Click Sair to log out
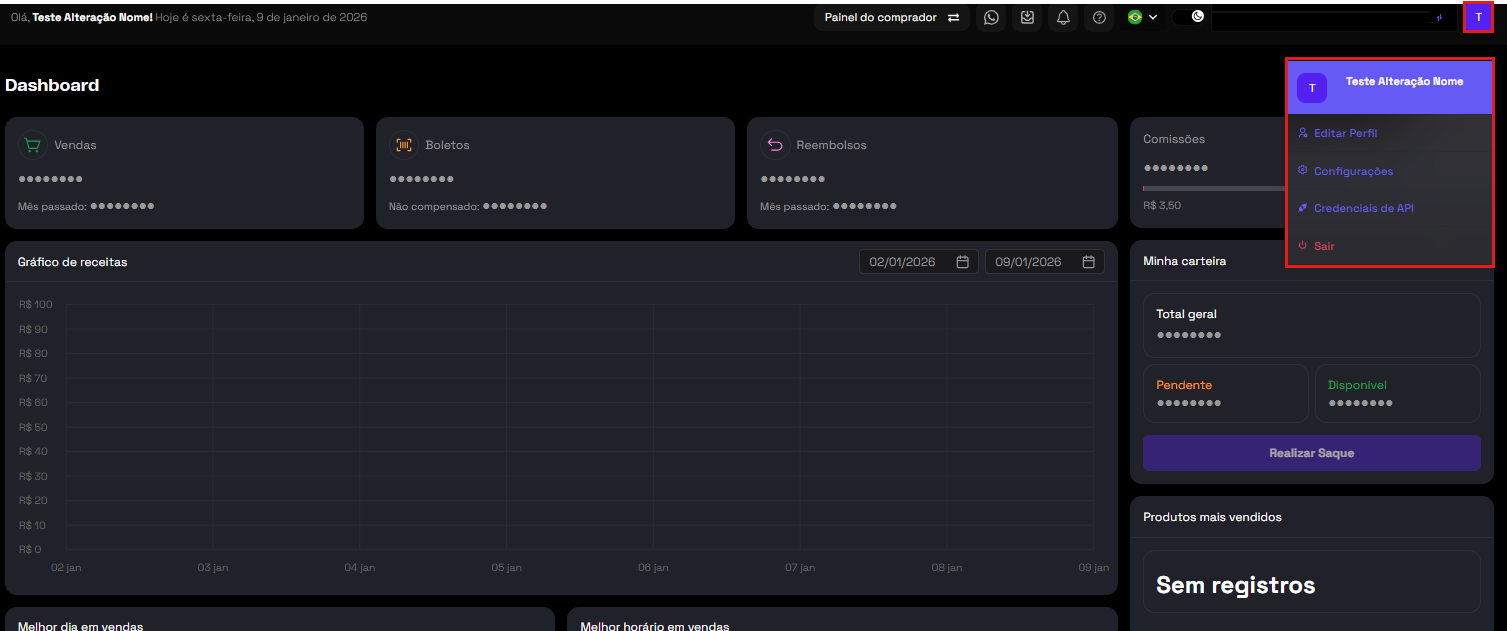Viewport: 1507px width, 631px height. tap(1324, 246)
